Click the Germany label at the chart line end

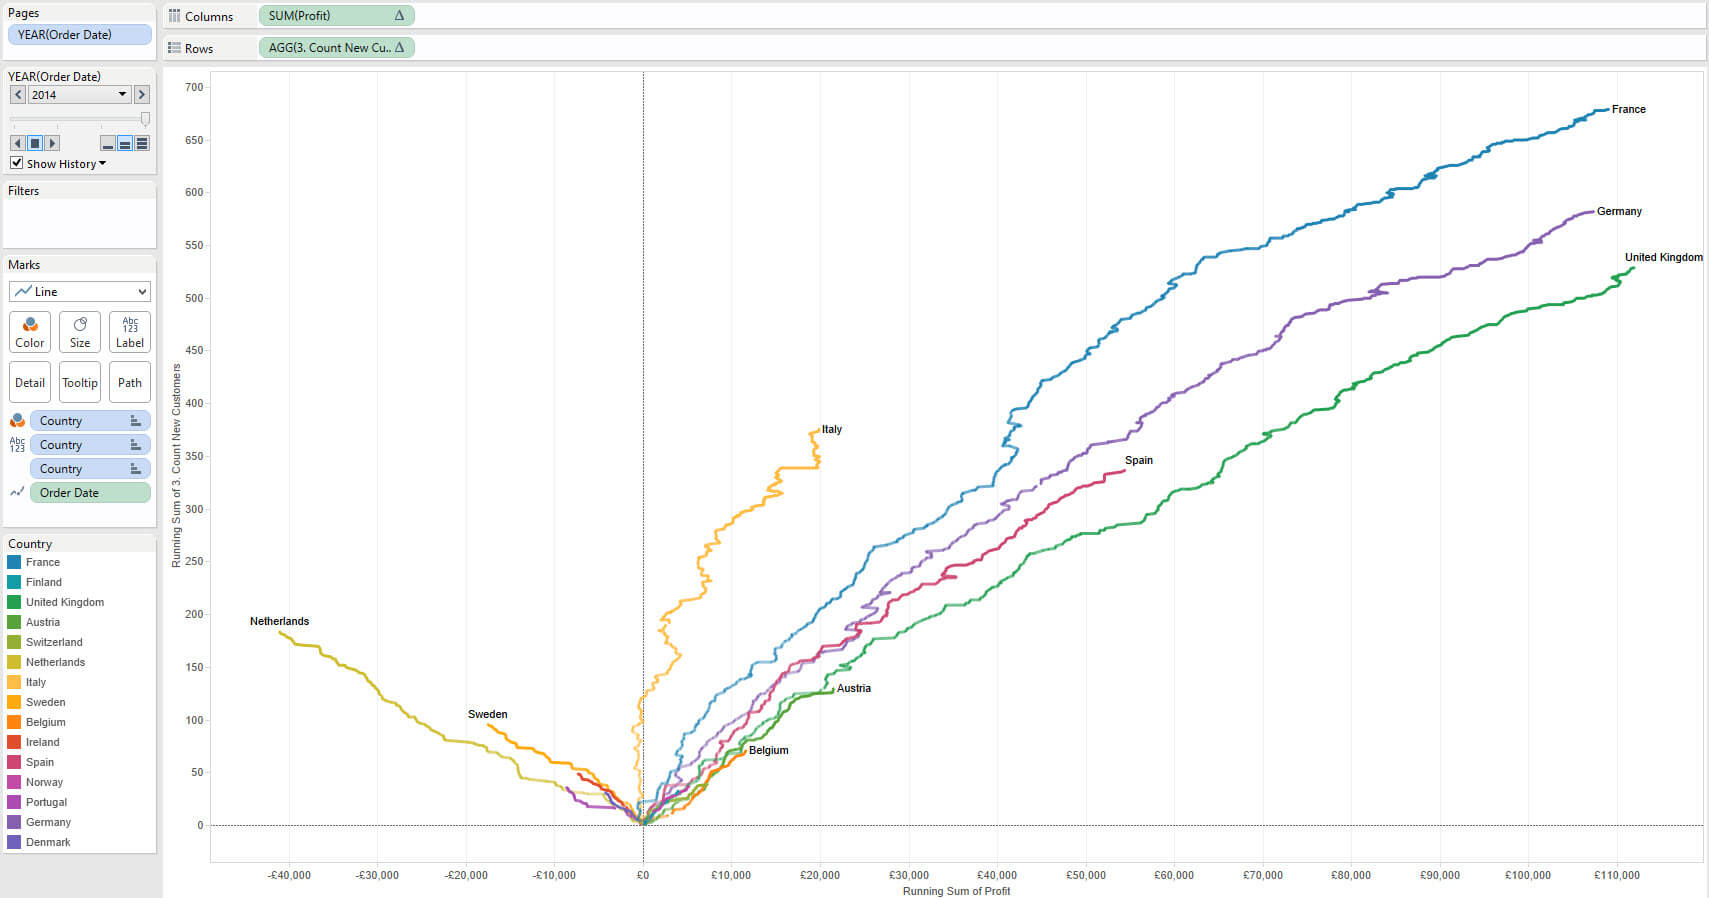(1619, 211)
